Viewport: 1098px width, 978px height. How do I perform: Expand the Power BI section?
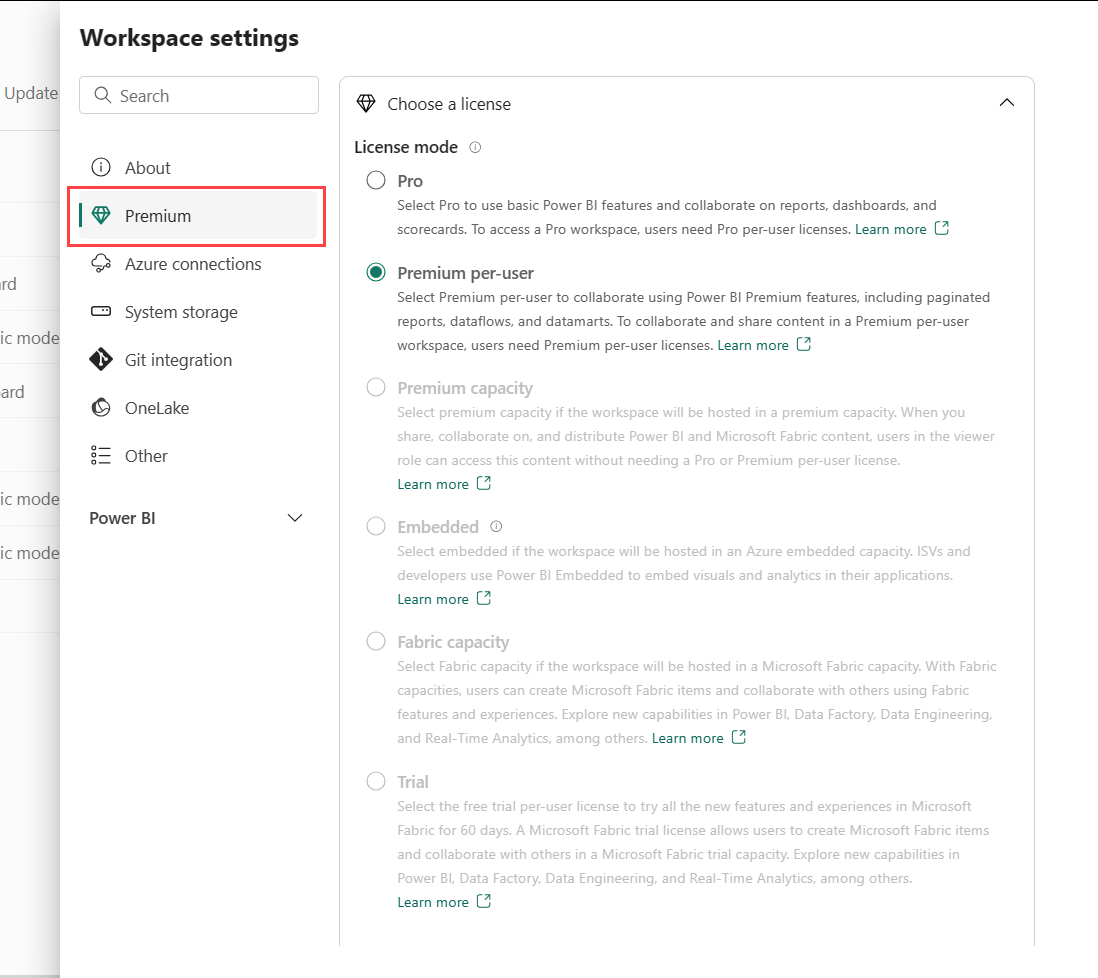tap(294, 518)
